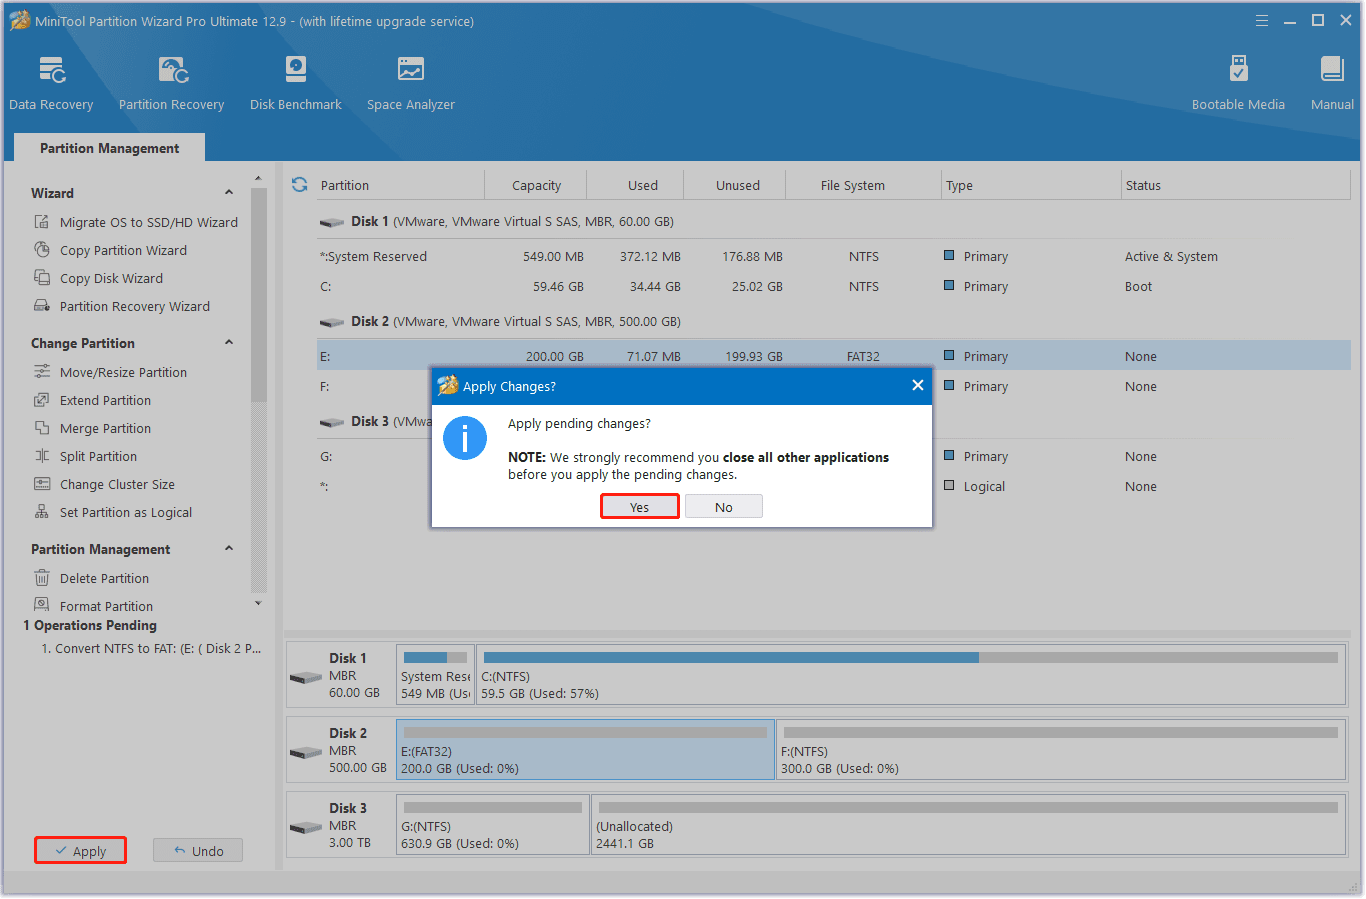Click the sidebar scroll down arrow
1366x899 pixels.
click(x=258, y=603)
